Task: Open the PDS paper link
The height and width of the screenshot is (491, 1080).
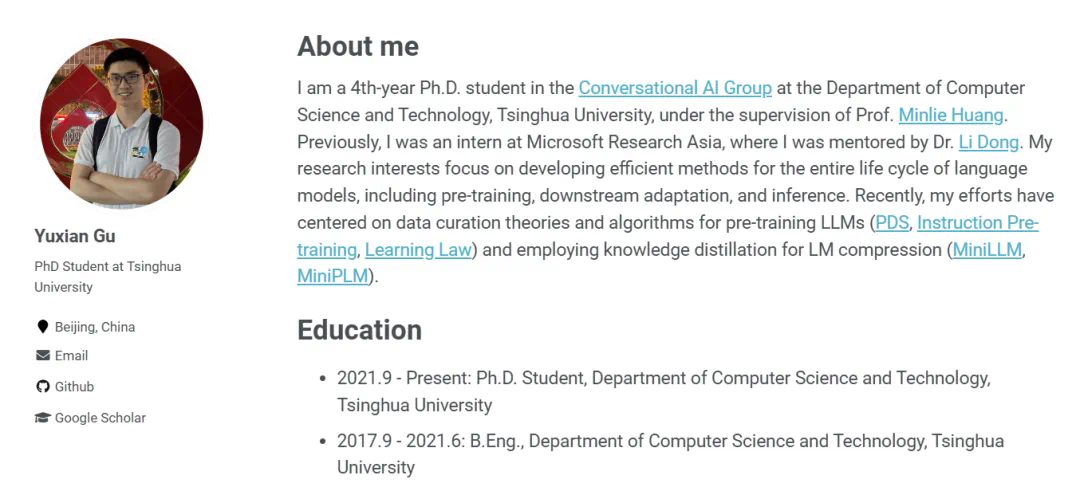Action: click(x=892, y=222)
